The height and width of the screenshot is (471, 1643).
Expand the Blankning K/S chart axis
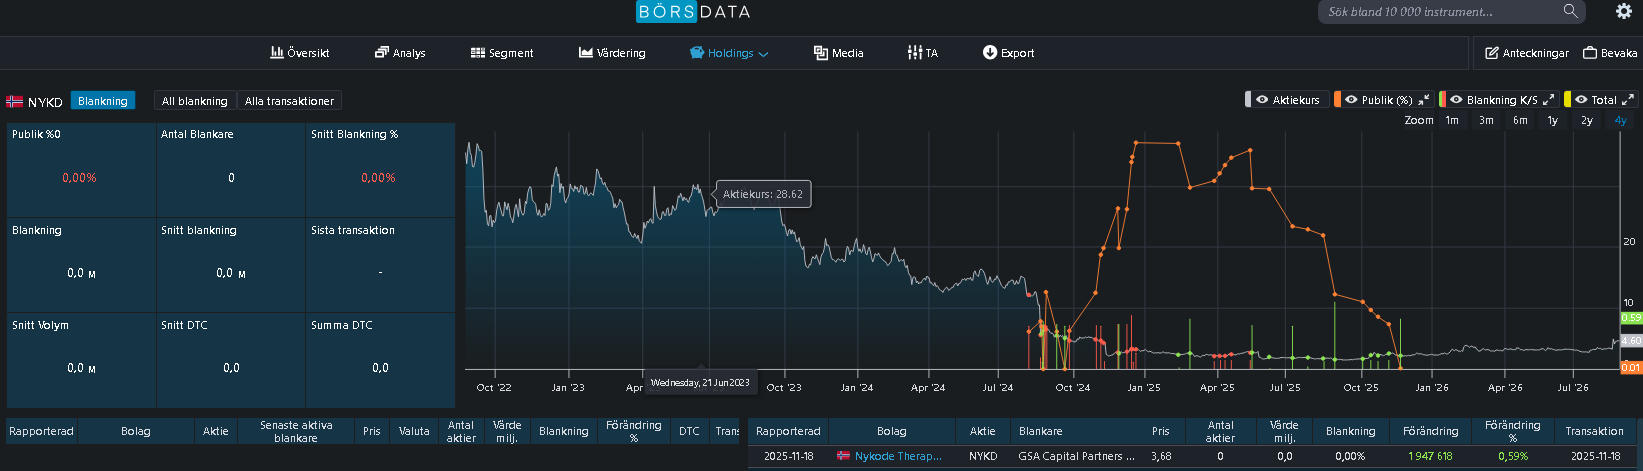point(1549,100)
